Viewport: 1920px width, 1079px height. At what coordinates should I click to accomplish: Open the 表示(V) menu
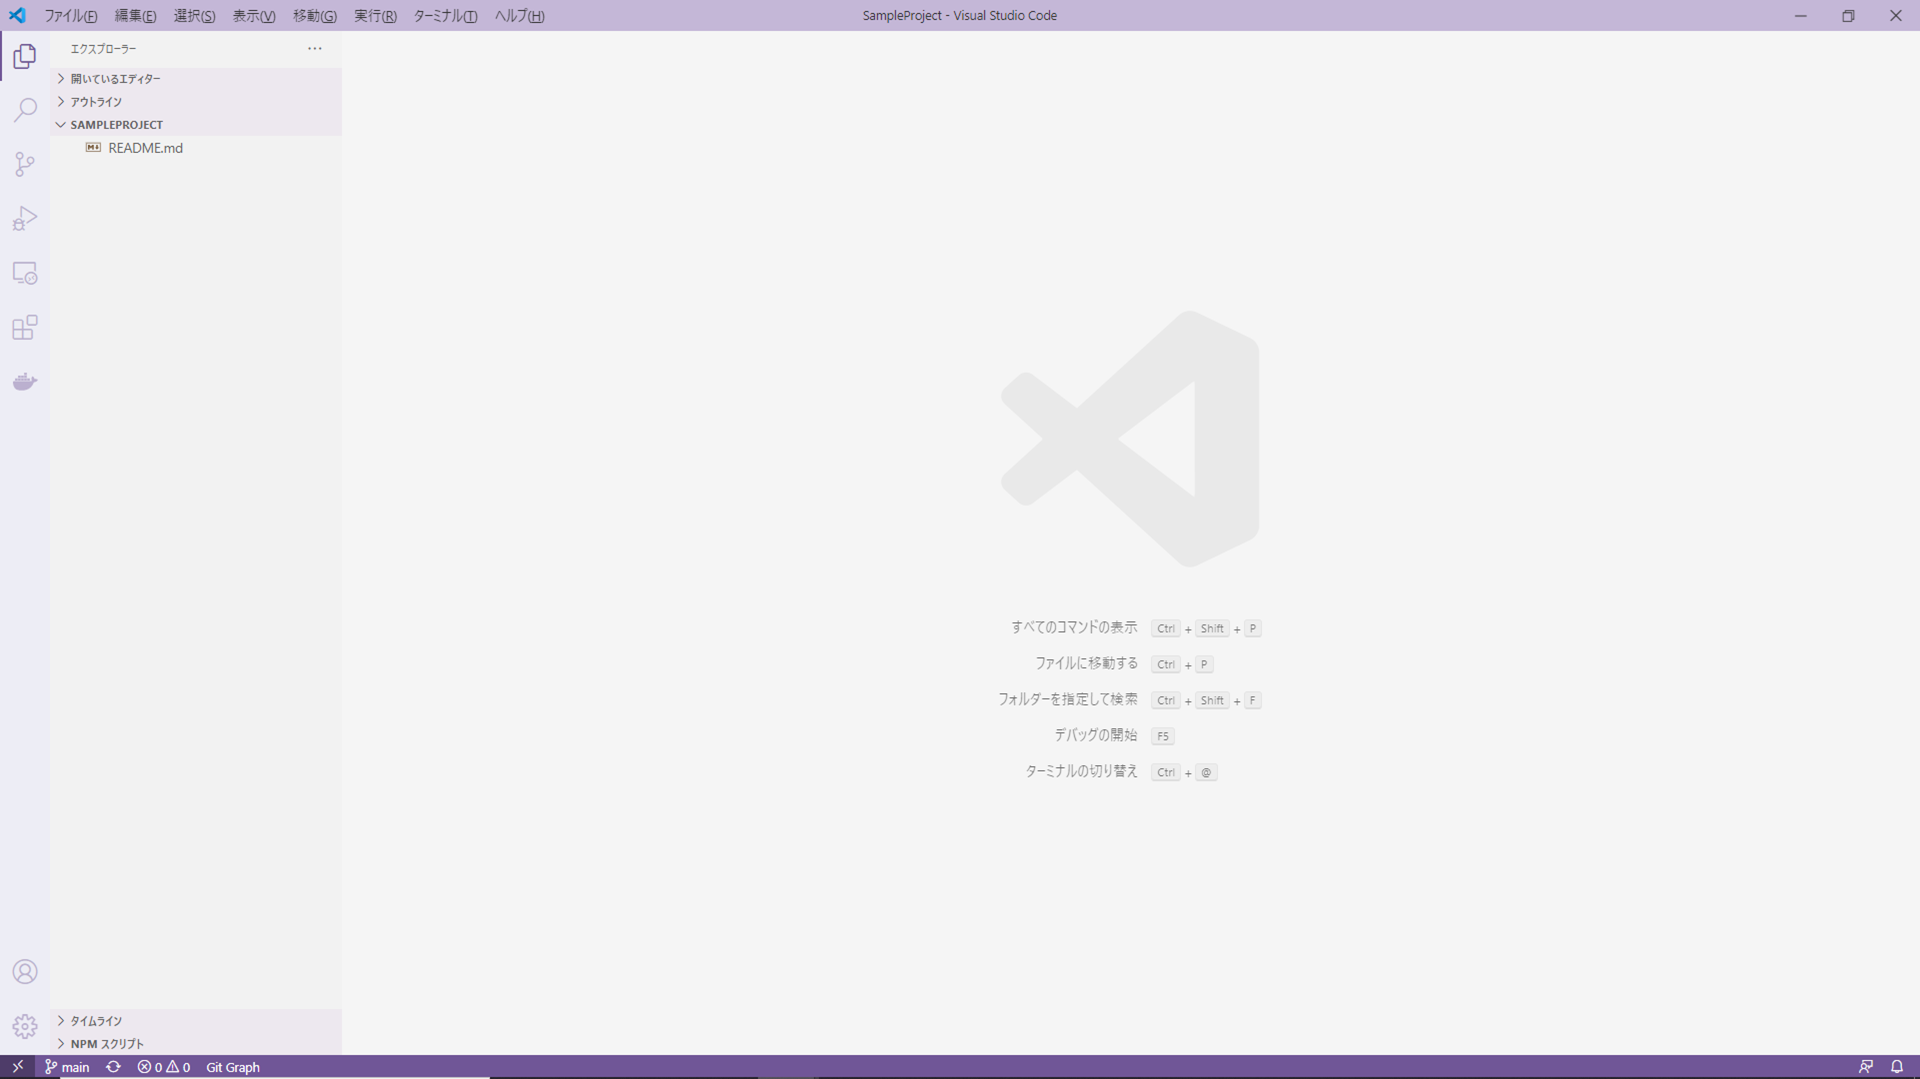coord(254,16)
